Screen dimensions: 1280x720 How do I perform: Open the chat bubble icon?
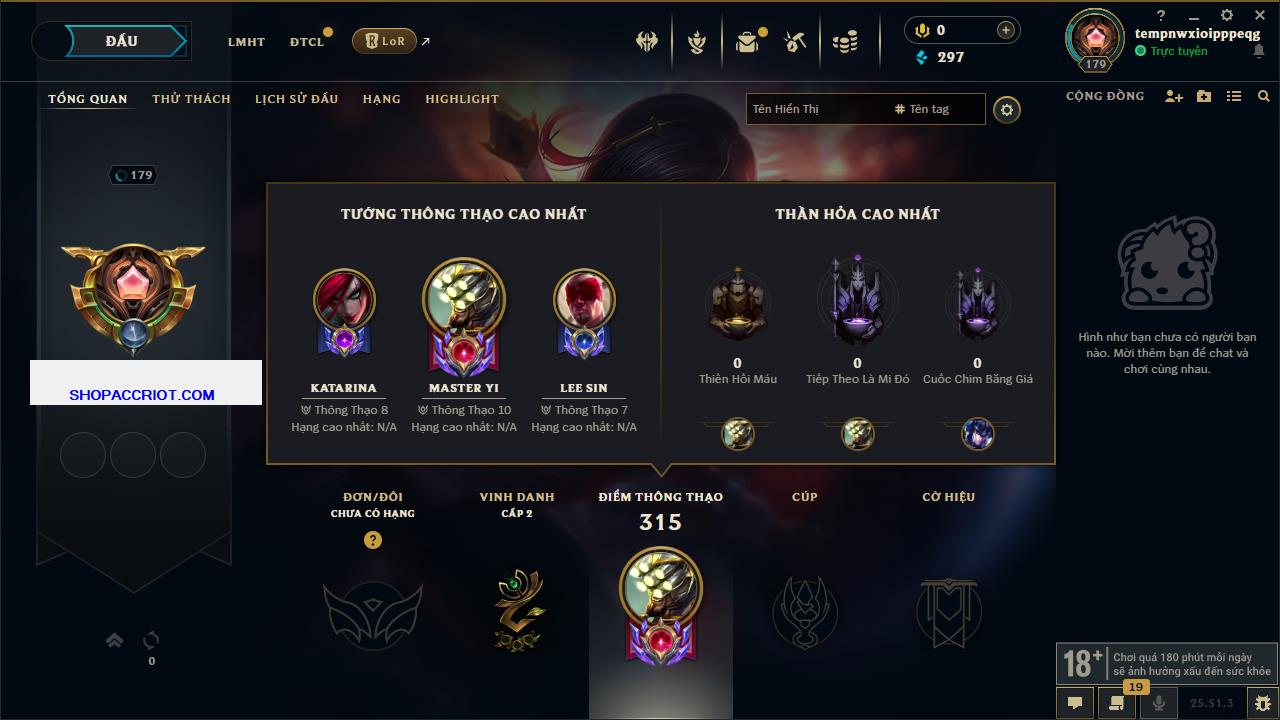tap(1075, 703)
